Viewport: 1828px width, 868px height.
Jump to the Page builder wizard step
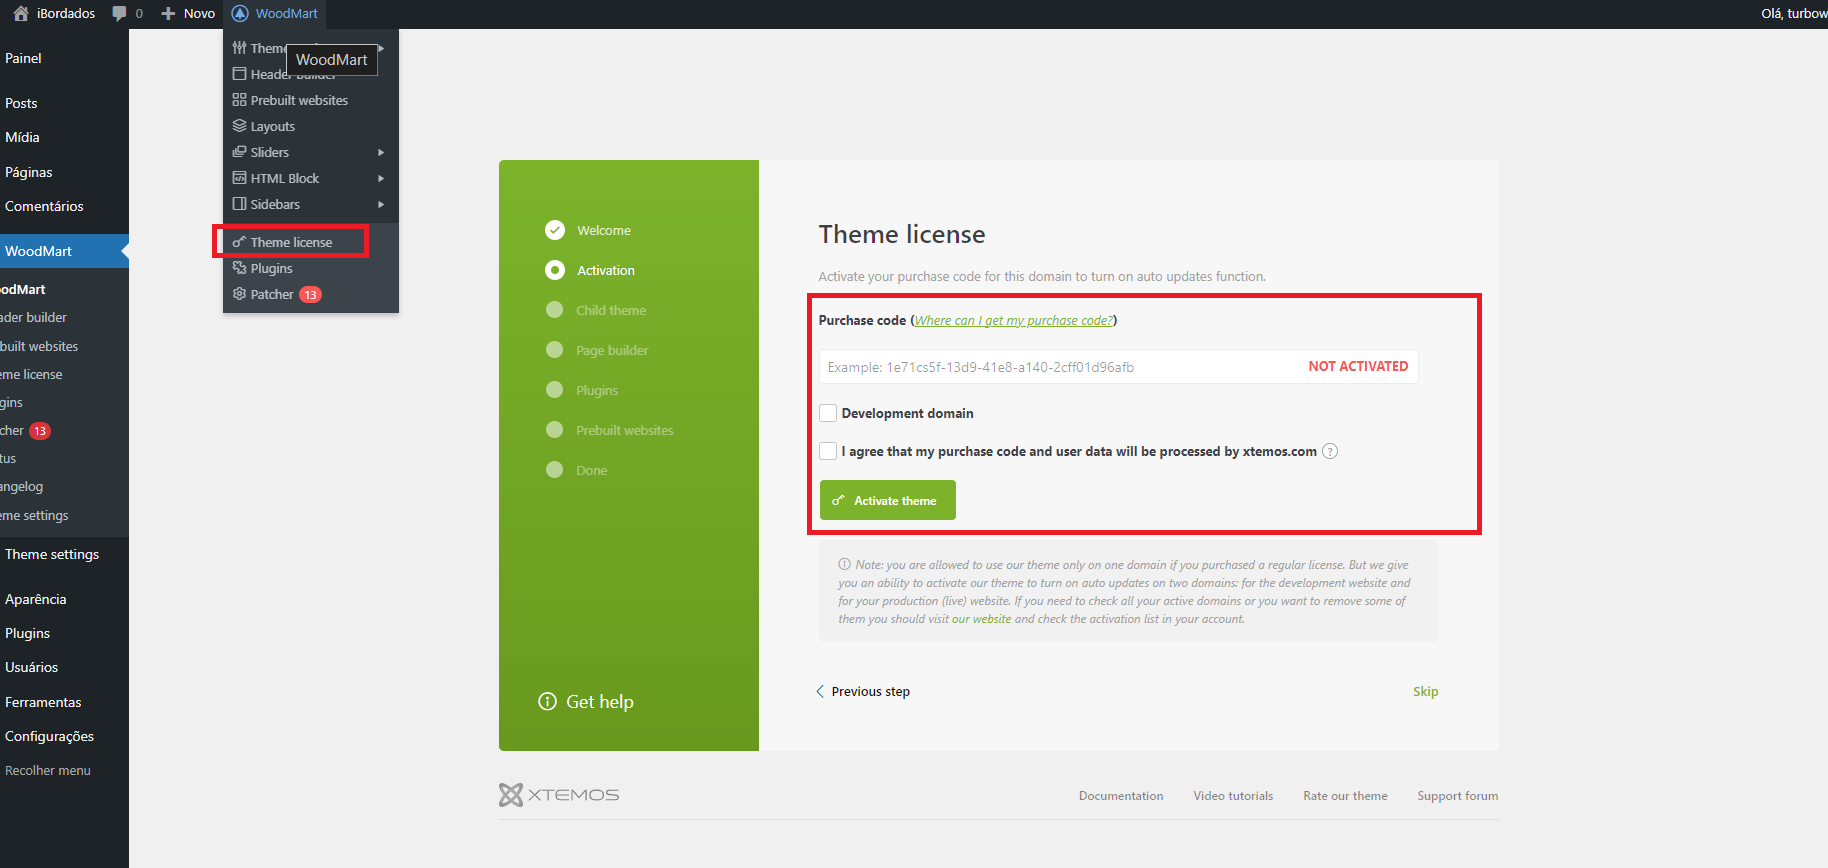(x=612, y=350)
